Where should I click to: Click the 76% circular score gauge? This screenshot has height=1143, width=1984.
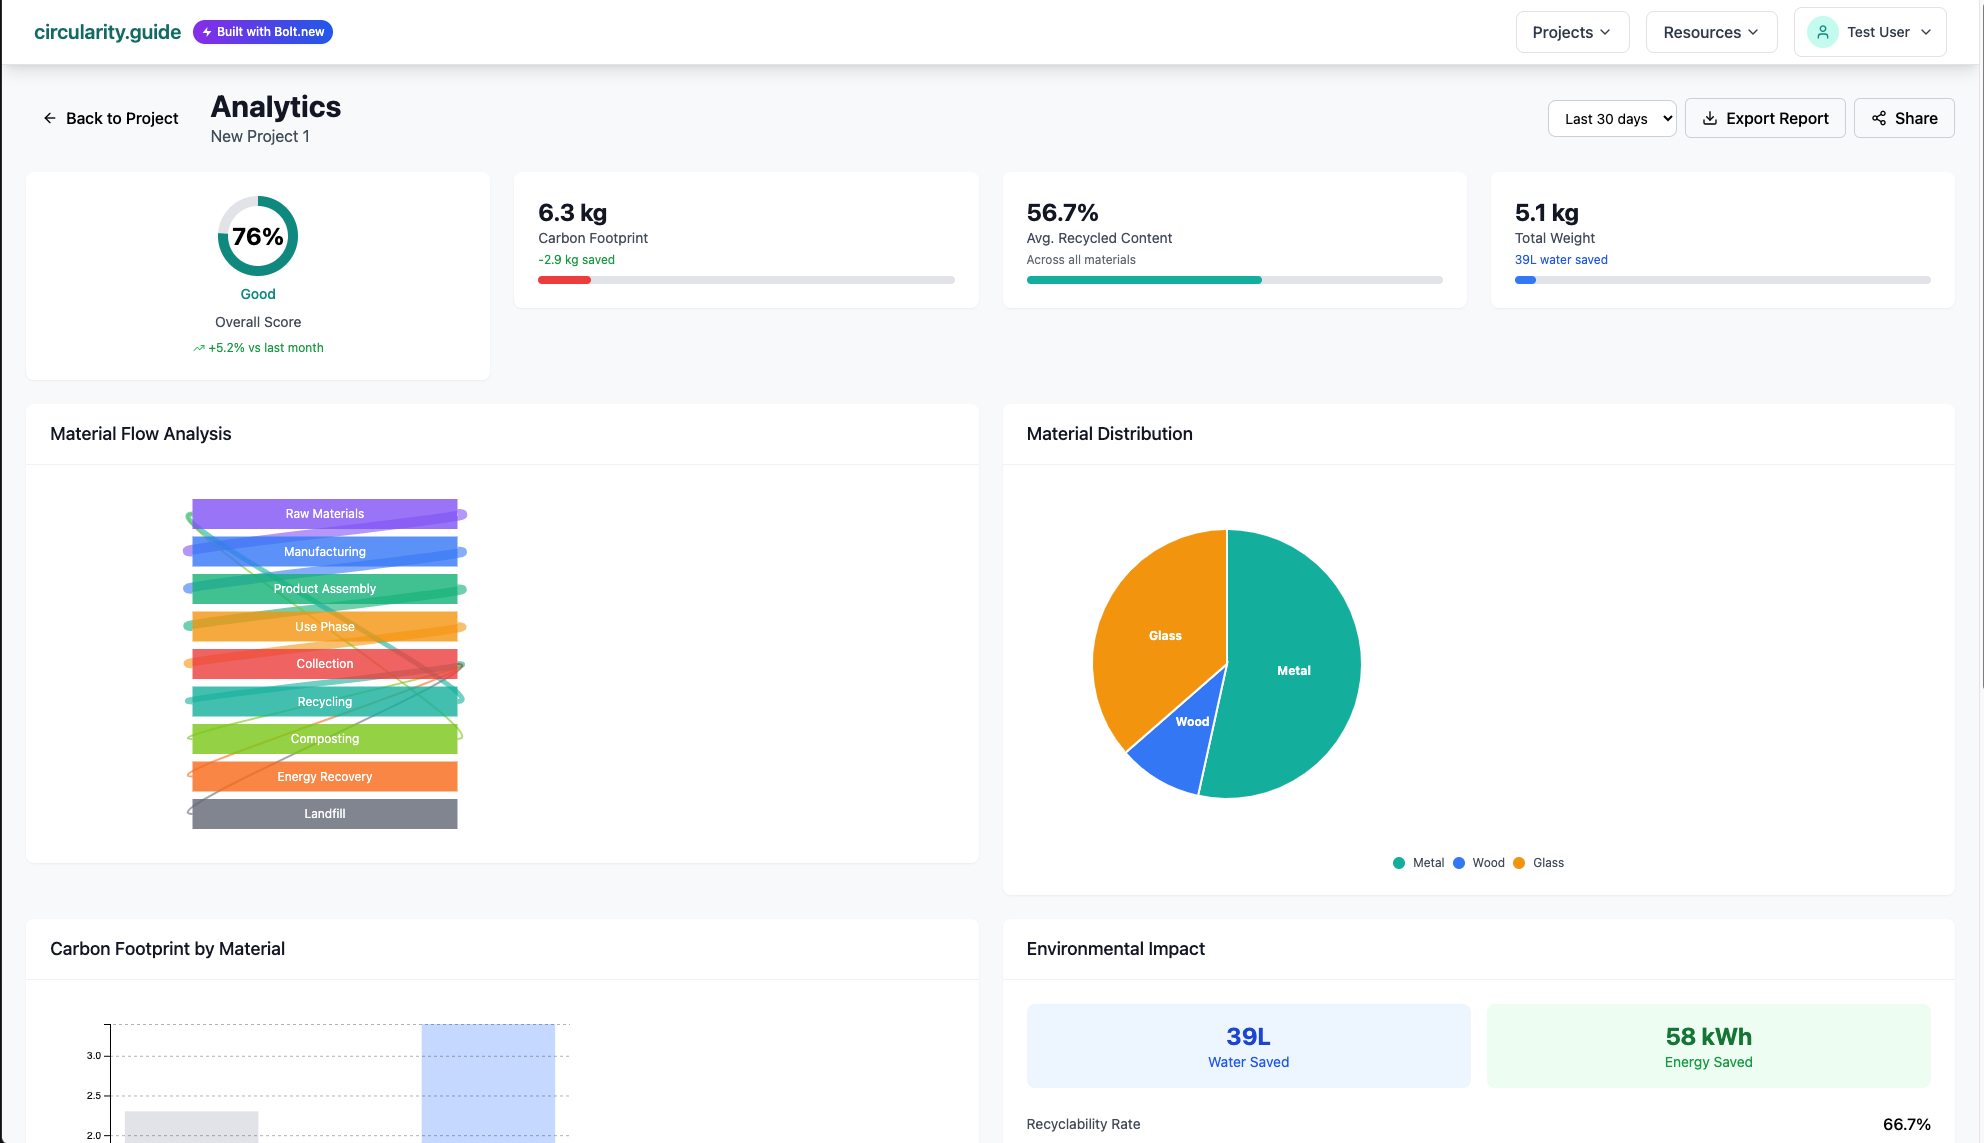coord(258,236)
